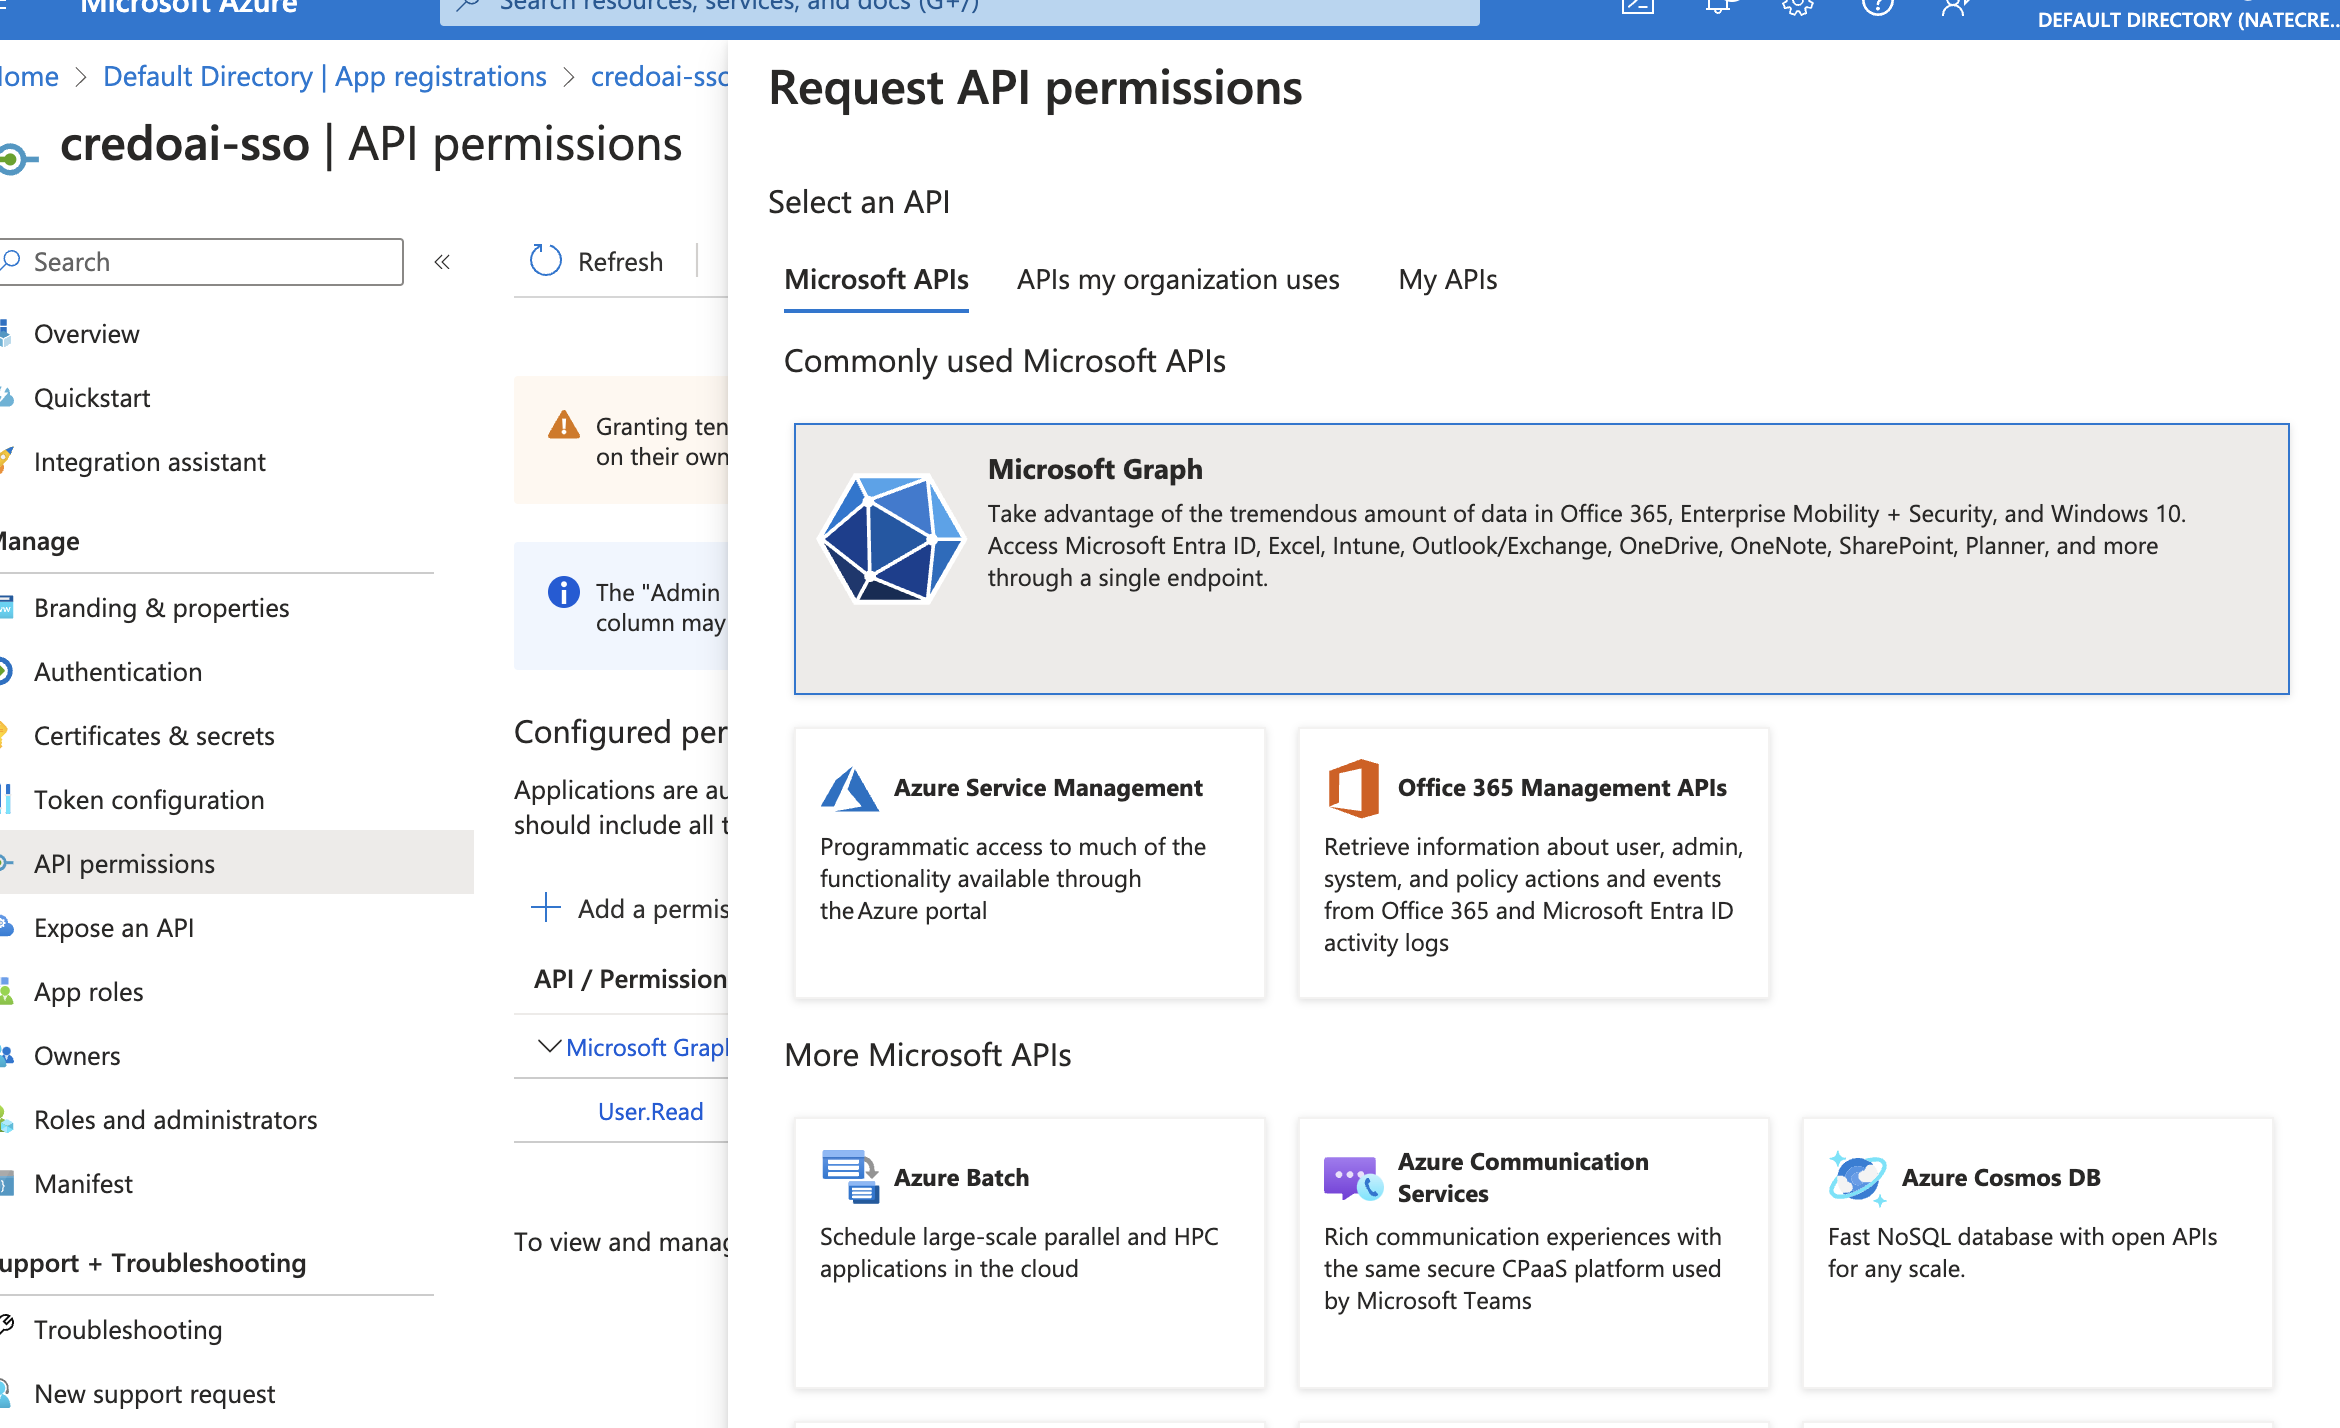Switch to the Microsoft APIs tab

coord(876,280)
